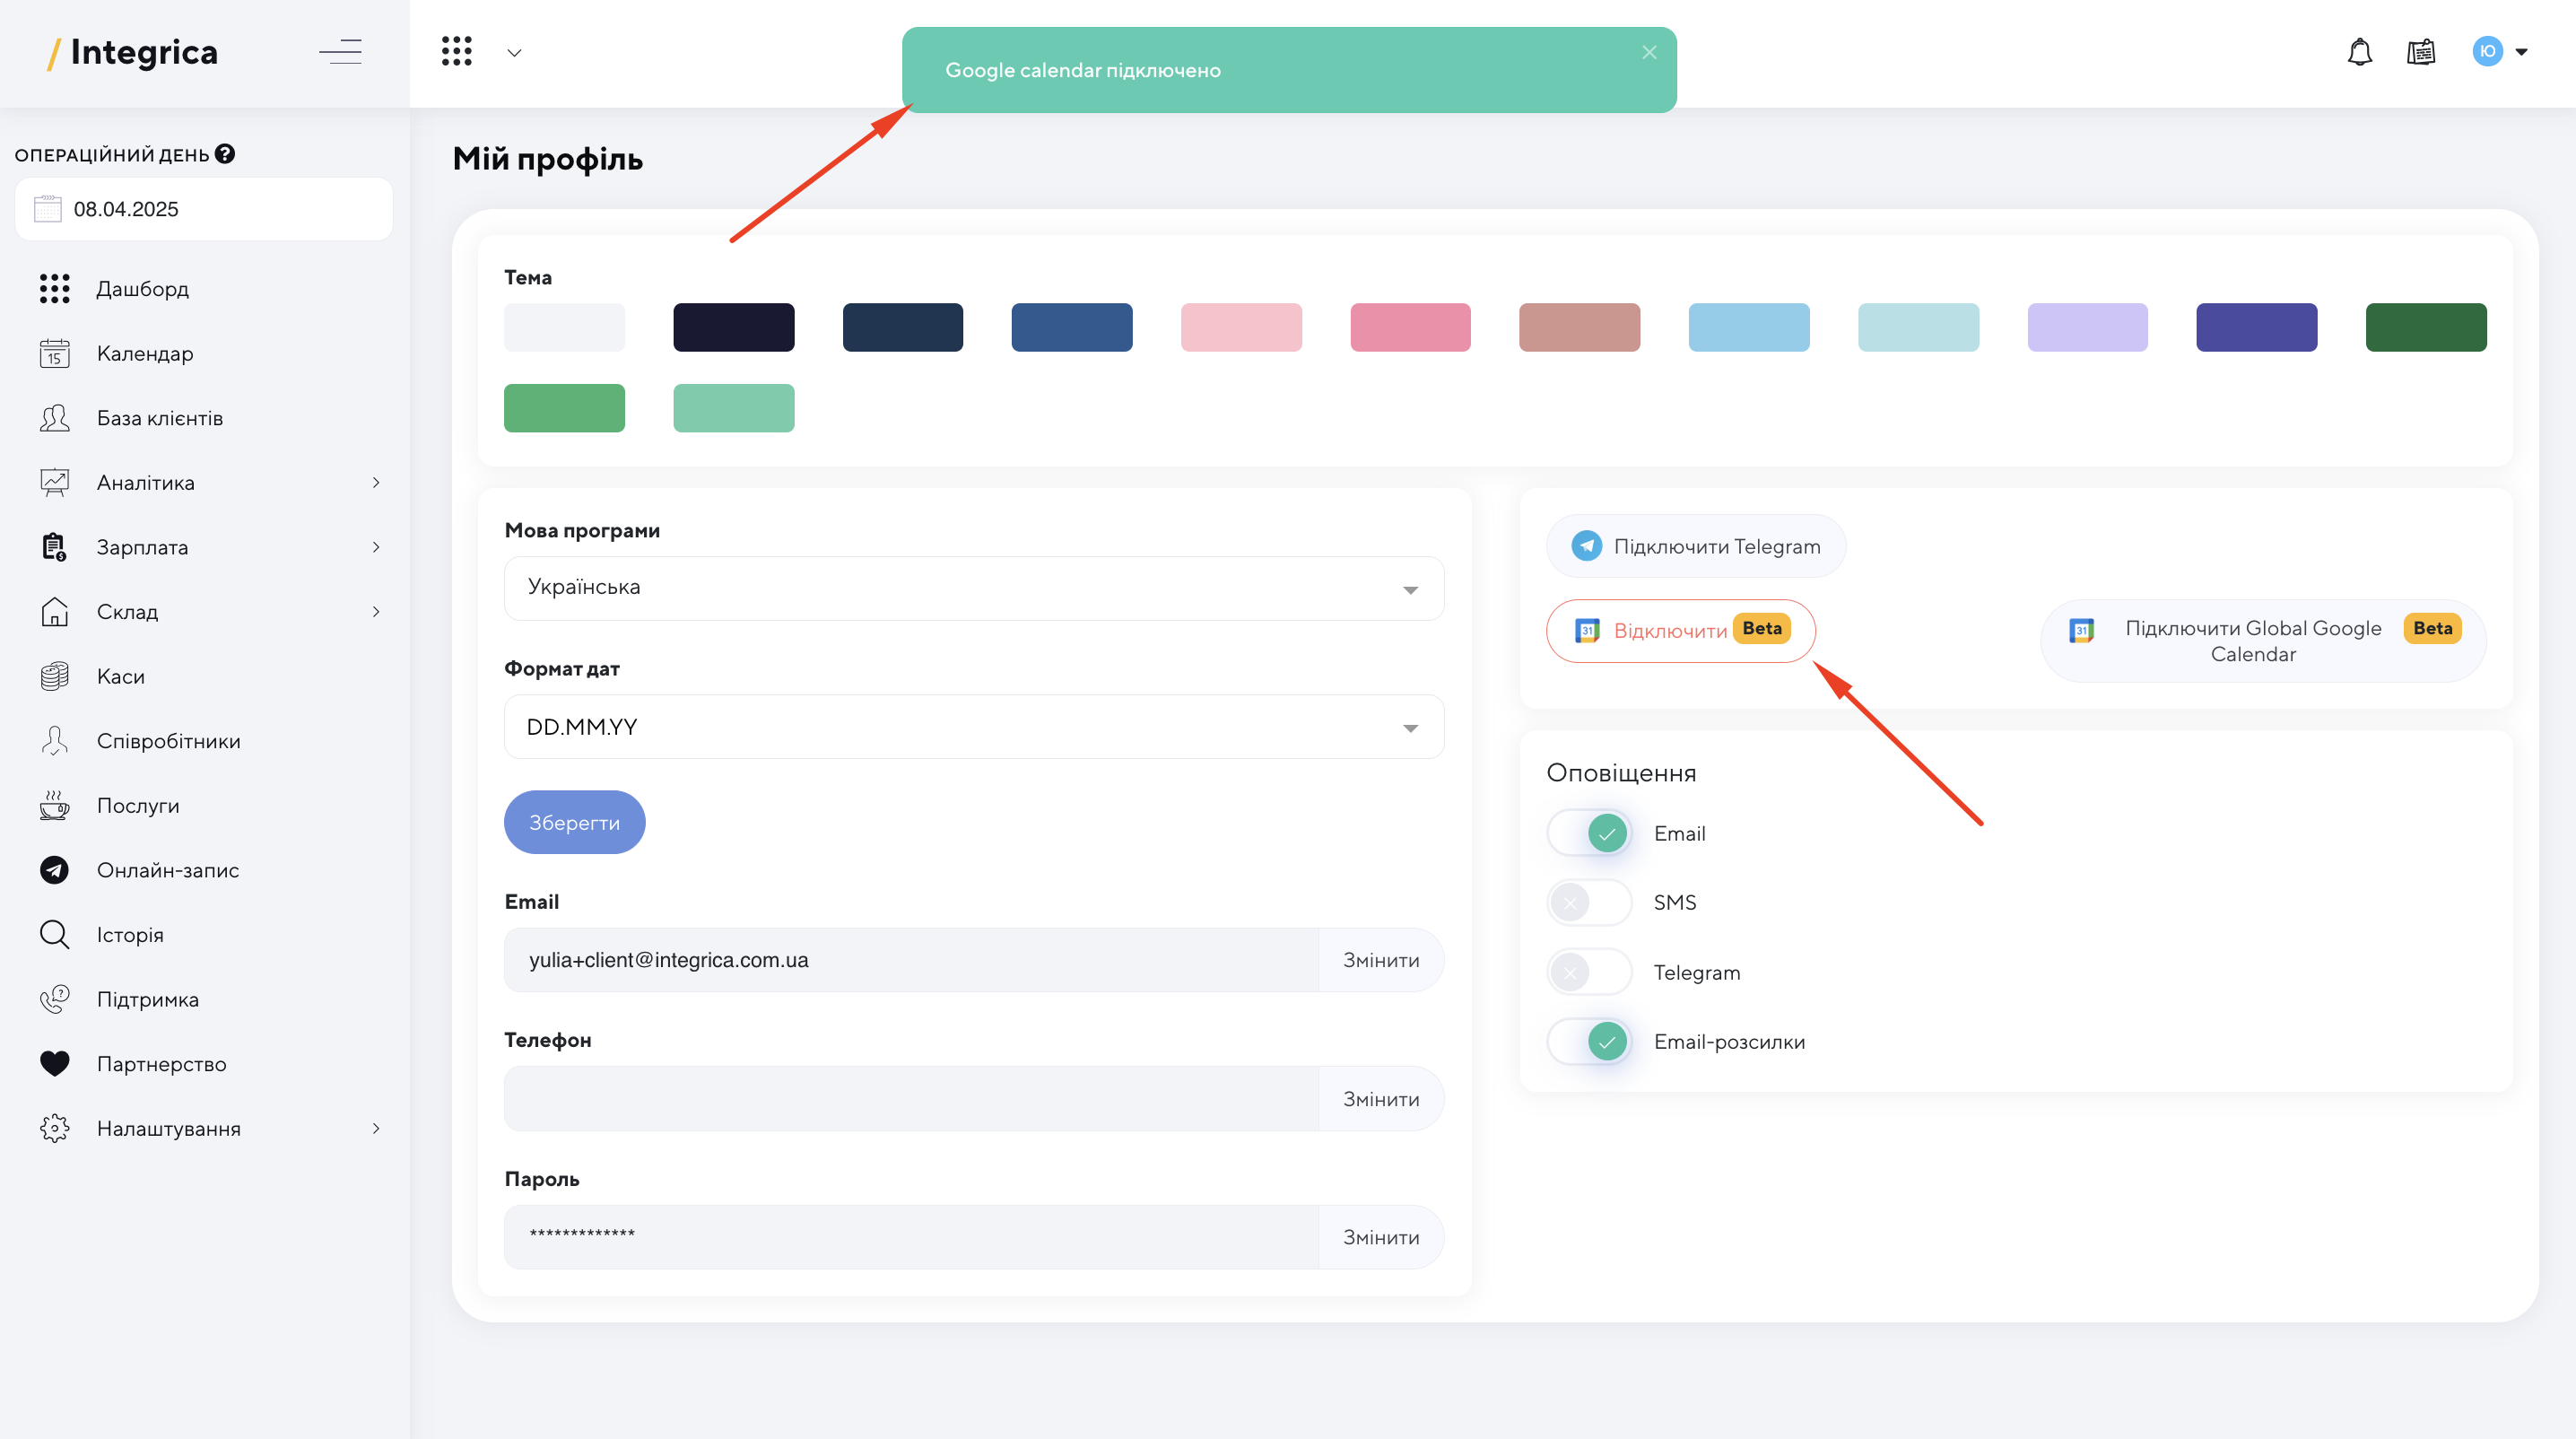Click Підключити Telegram button
Image resolution: width=2576 pixels, height=1439 pixels.
point(1696,546)
